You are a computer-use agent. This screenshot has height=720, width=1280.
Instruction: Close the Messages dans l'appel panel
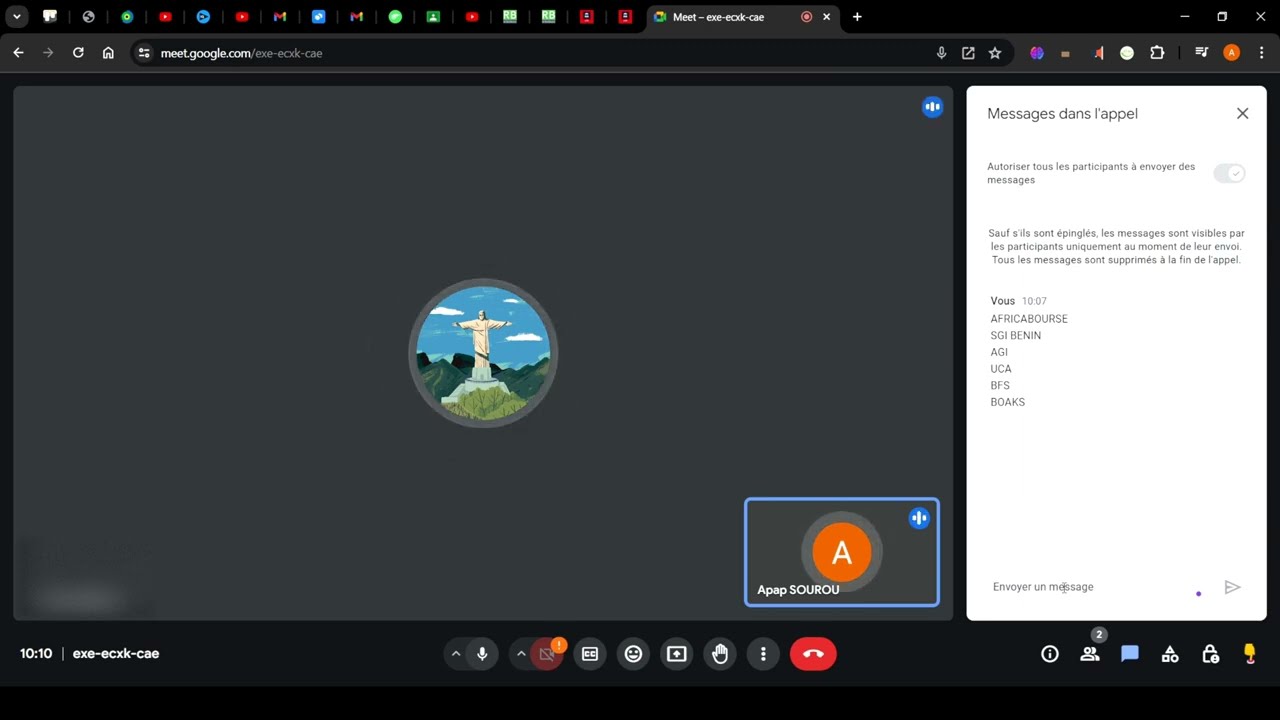point(1242,114)
